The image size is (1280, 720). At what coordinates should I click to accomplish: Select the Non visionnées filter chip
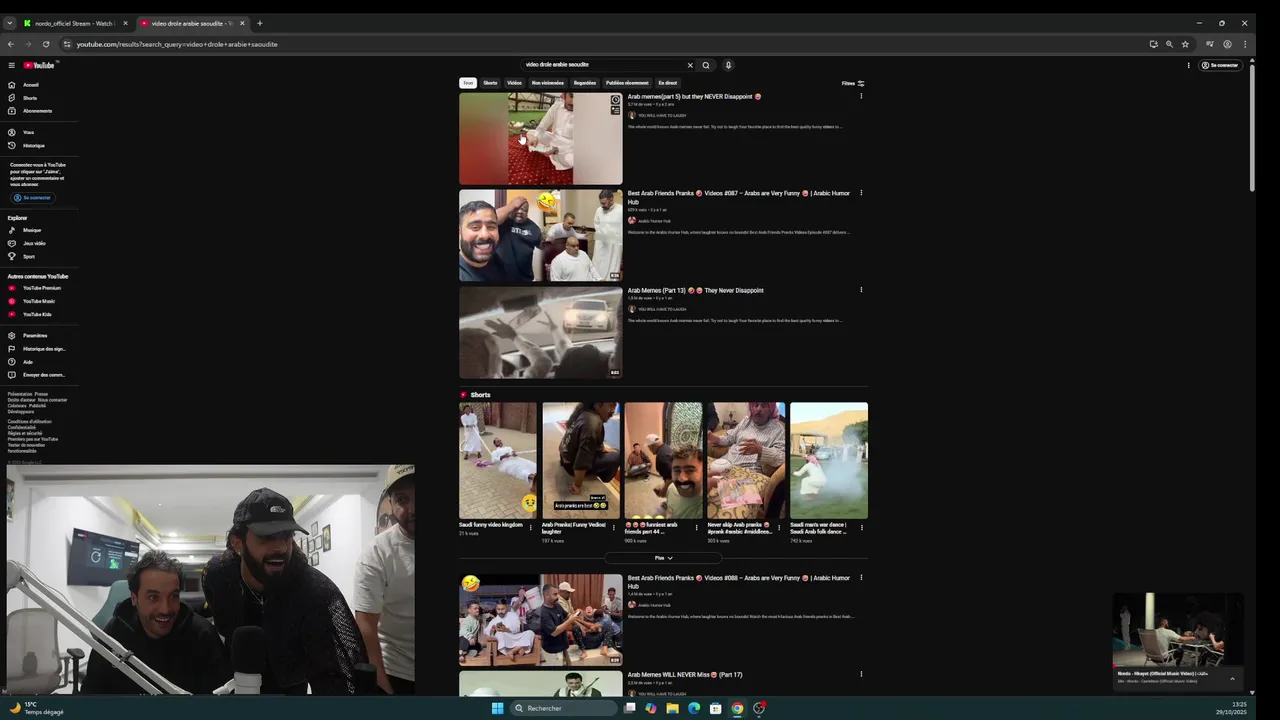[548, 83]
